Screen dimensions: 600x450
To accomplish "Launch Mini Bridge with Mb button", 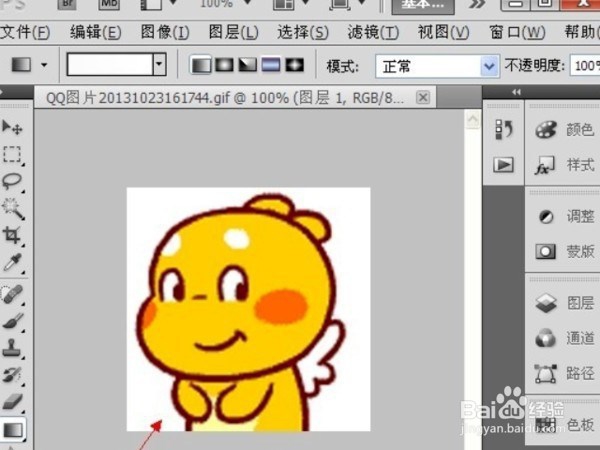I will click(x=109, y=4).
